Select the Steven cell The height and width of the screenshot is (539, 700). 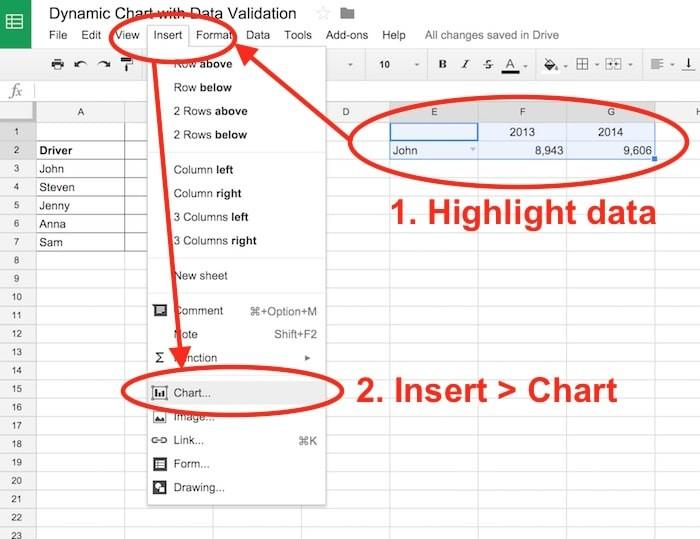tap(80, 187)
